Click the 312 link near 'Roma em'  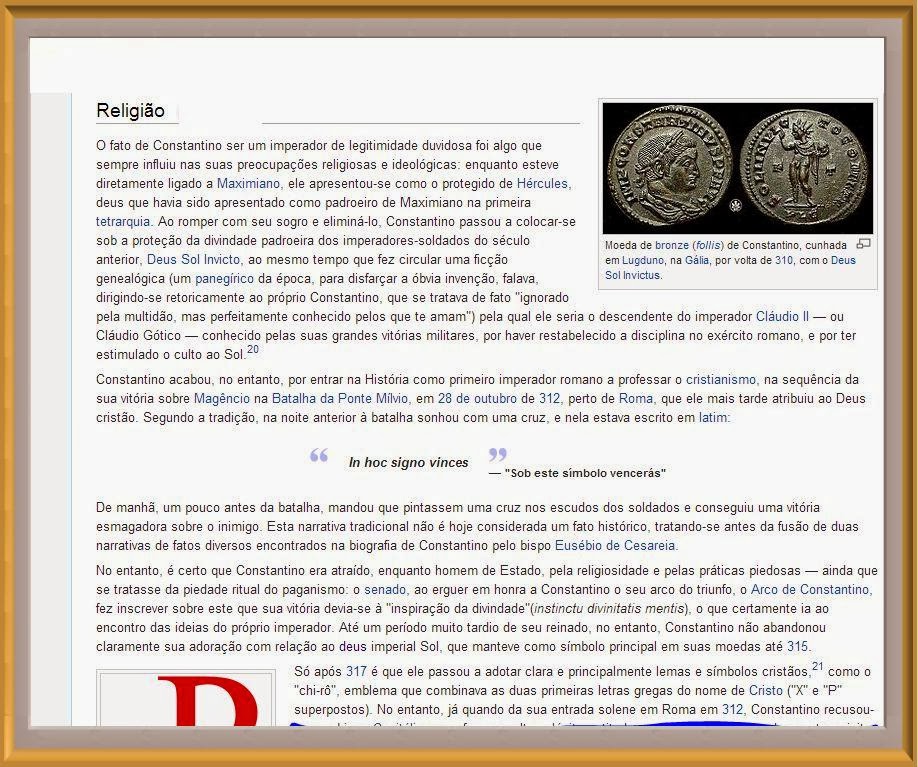pos(732,710)
